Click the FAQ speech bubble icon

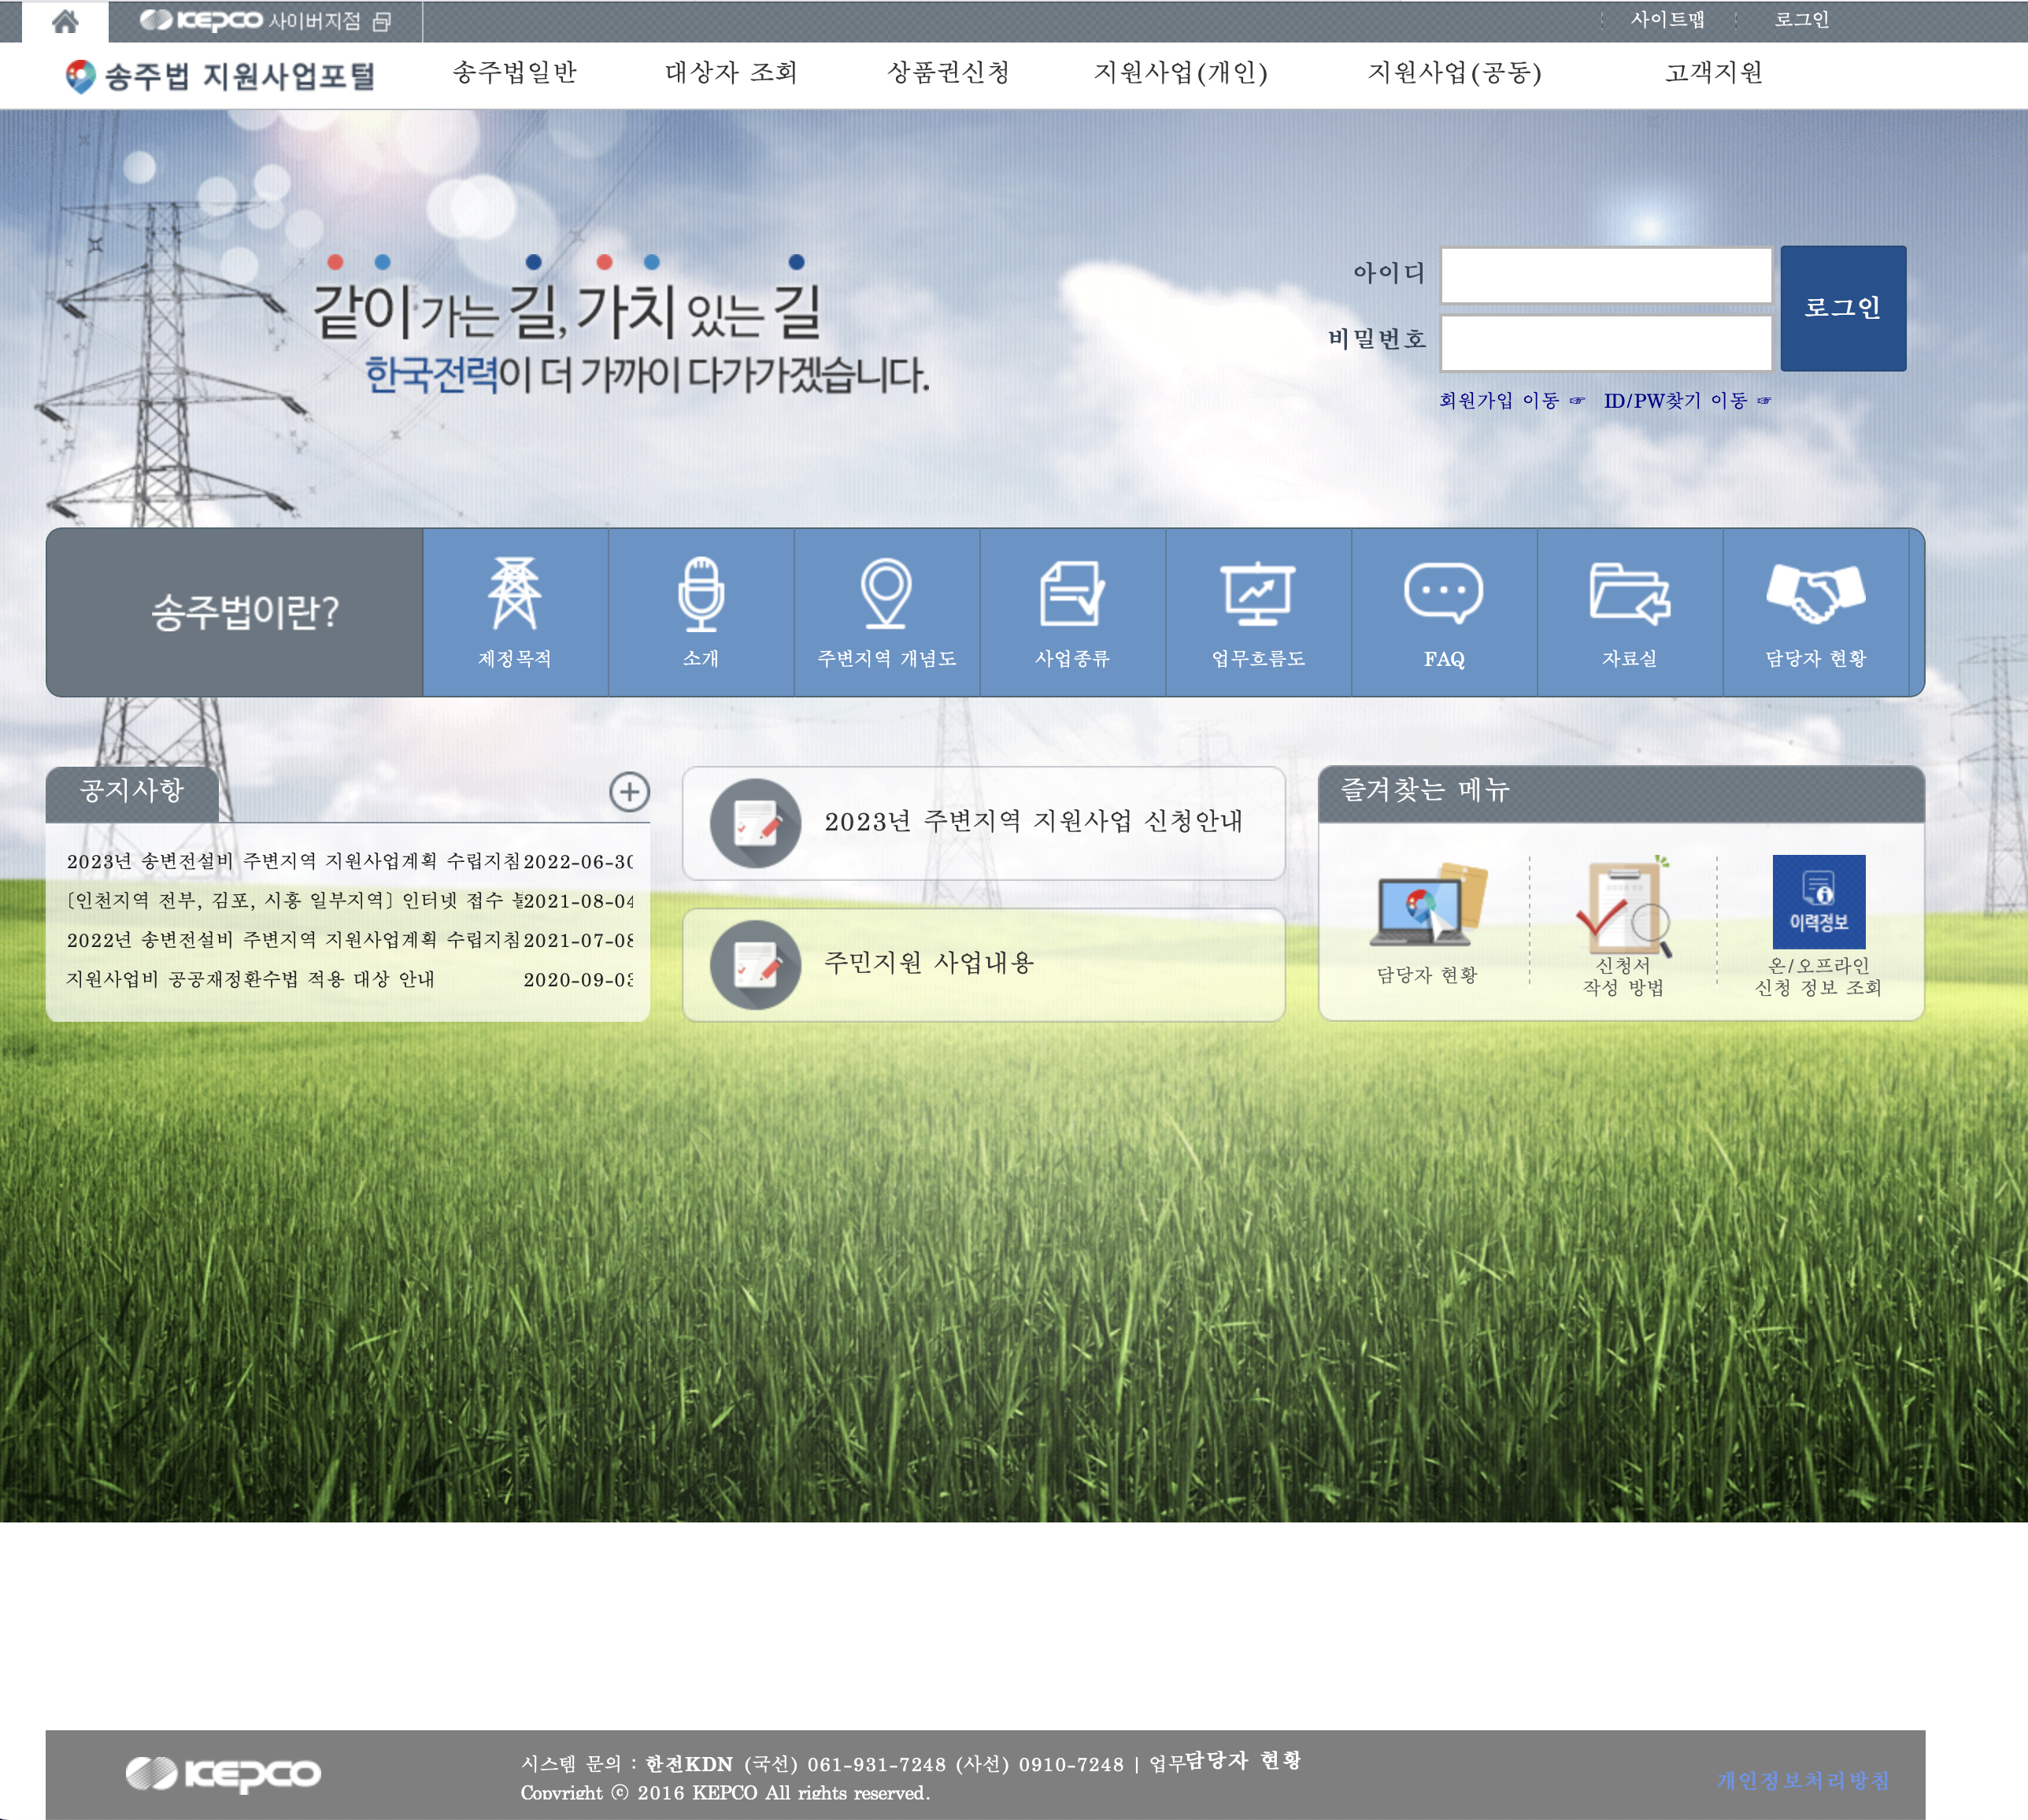click(1444, 594)
